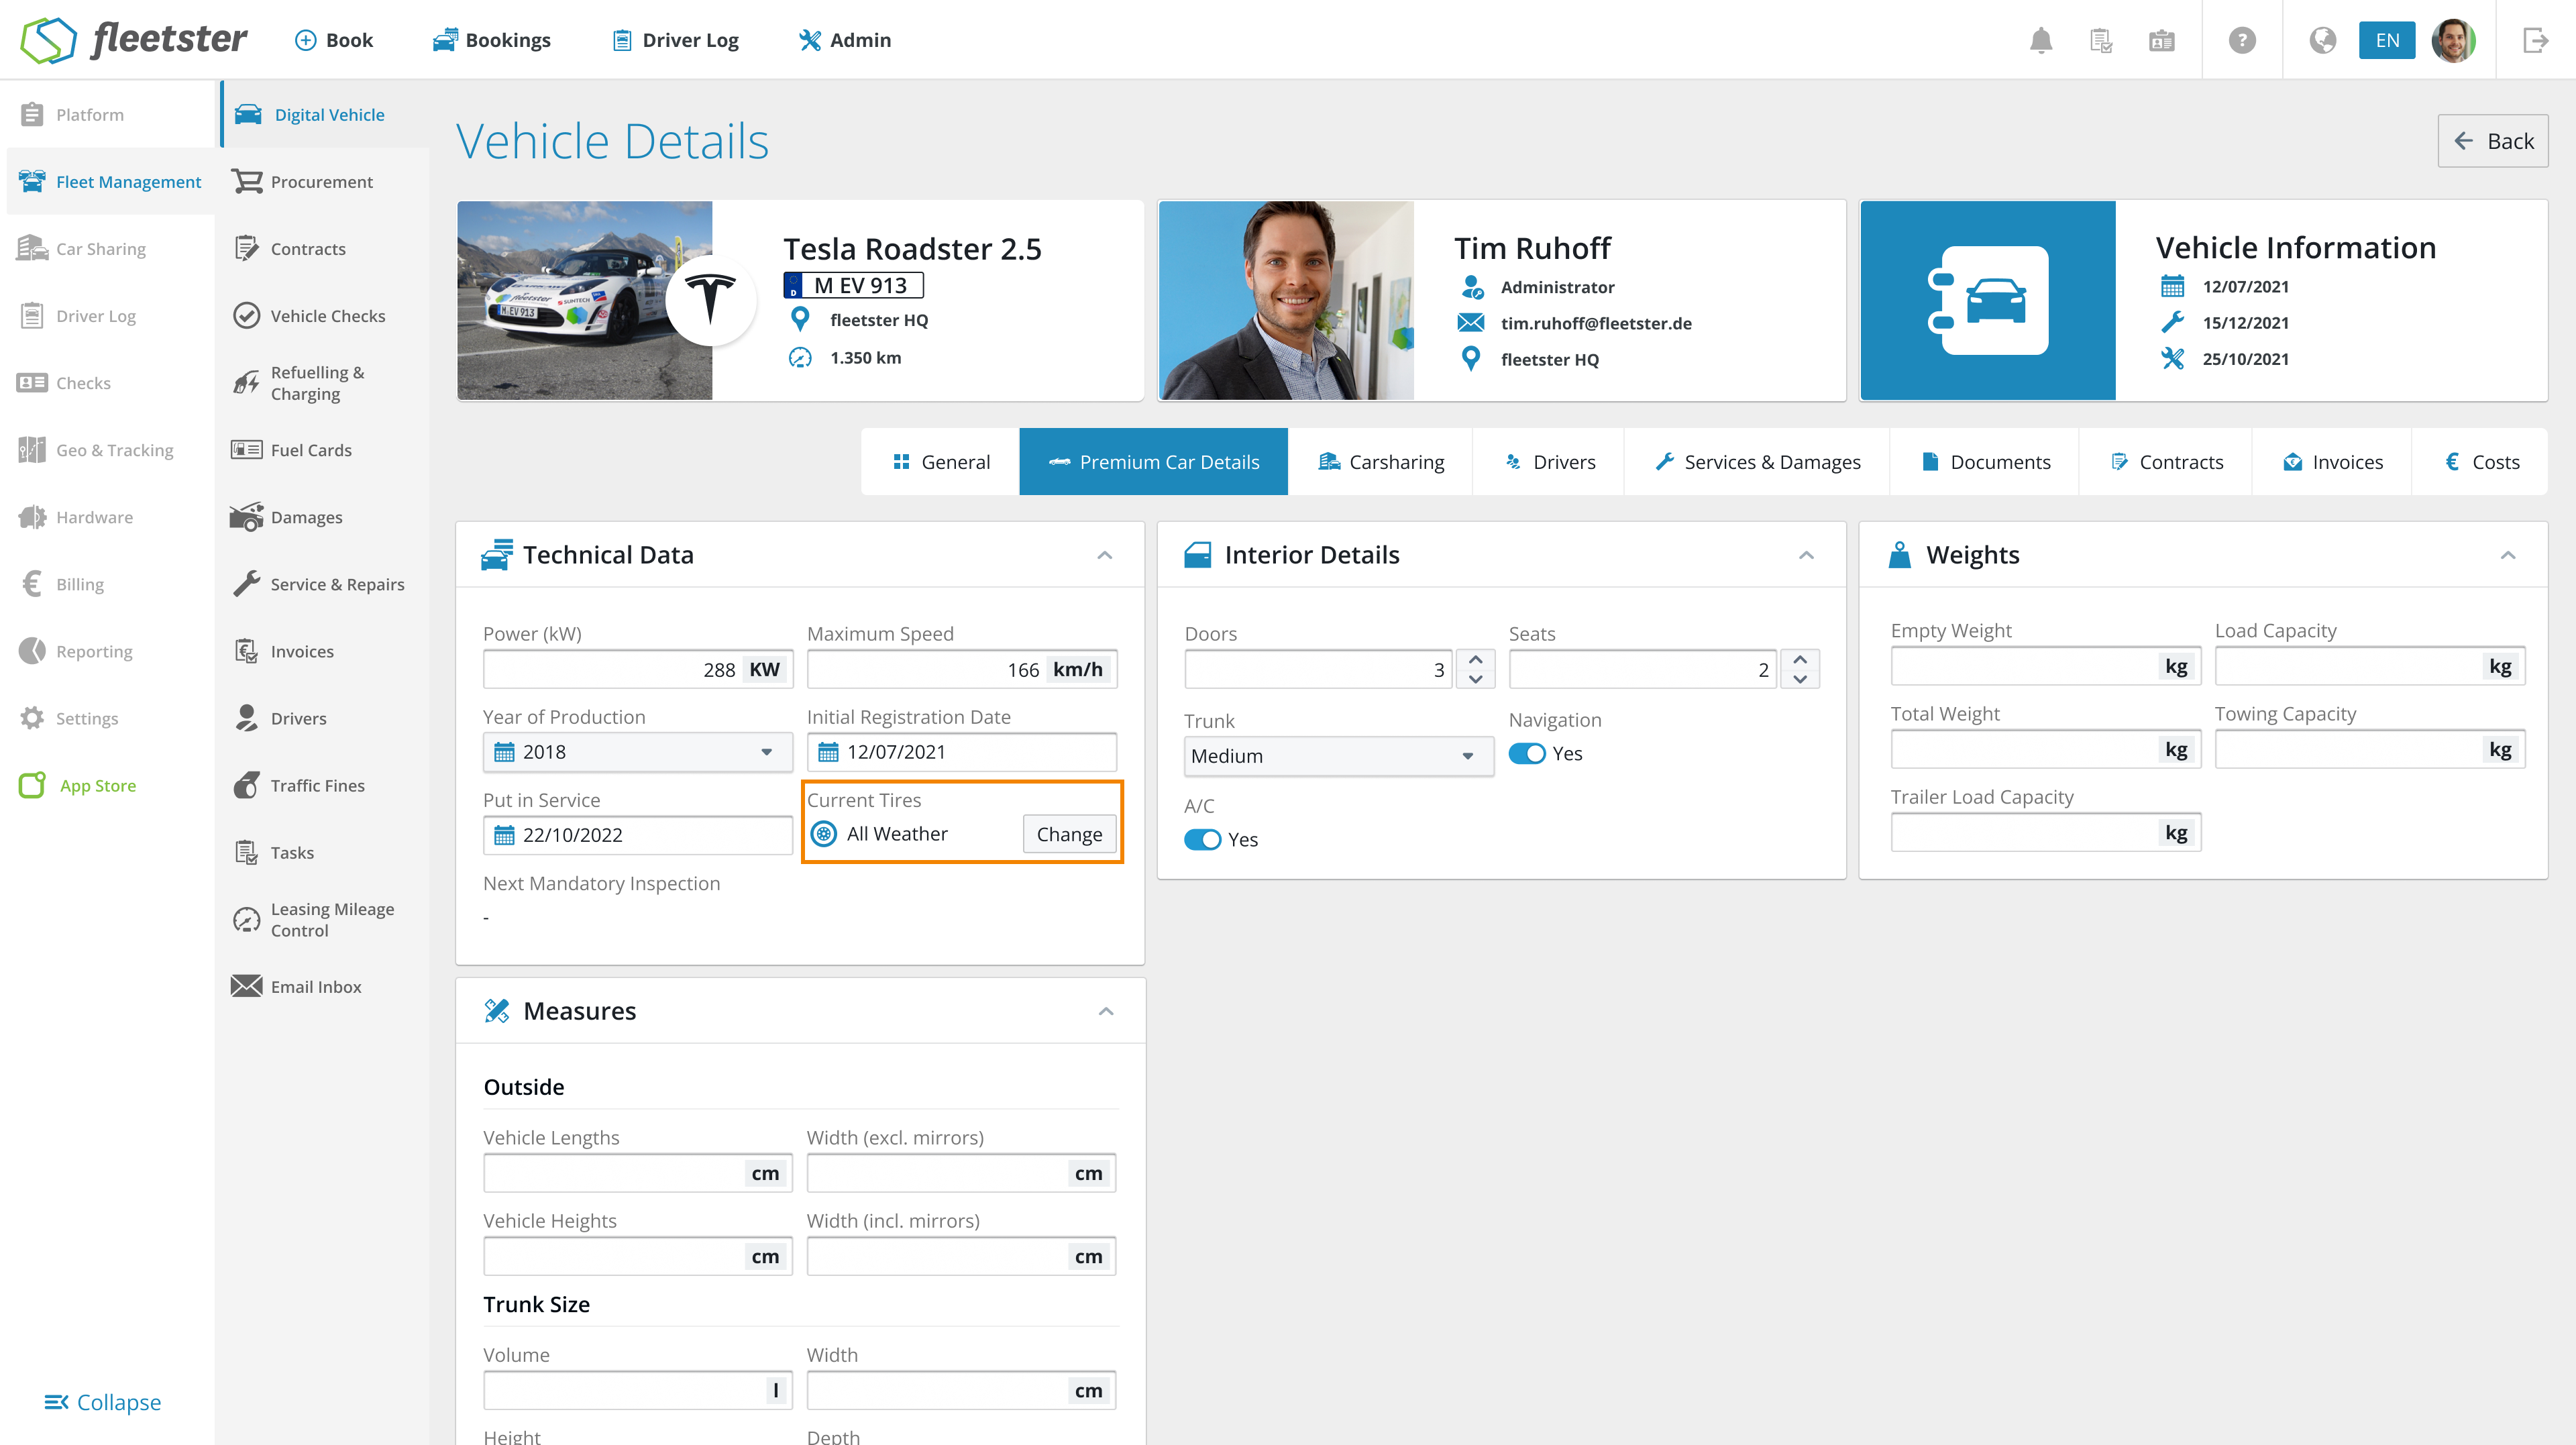The width and height of the screenshot is (2576, 1445).
Task: Switch language with EN button
Action: [2387, 40]
